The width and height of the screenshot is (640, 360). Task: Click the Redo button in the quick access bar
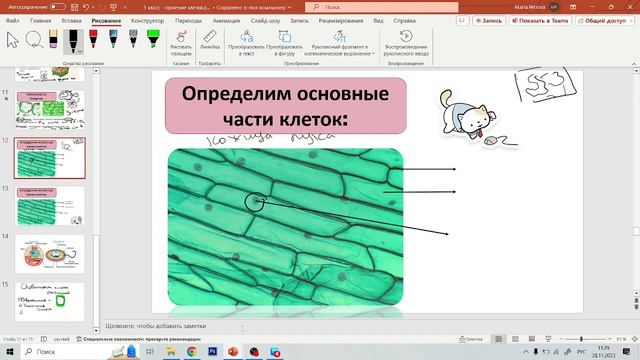pos(102,7)
